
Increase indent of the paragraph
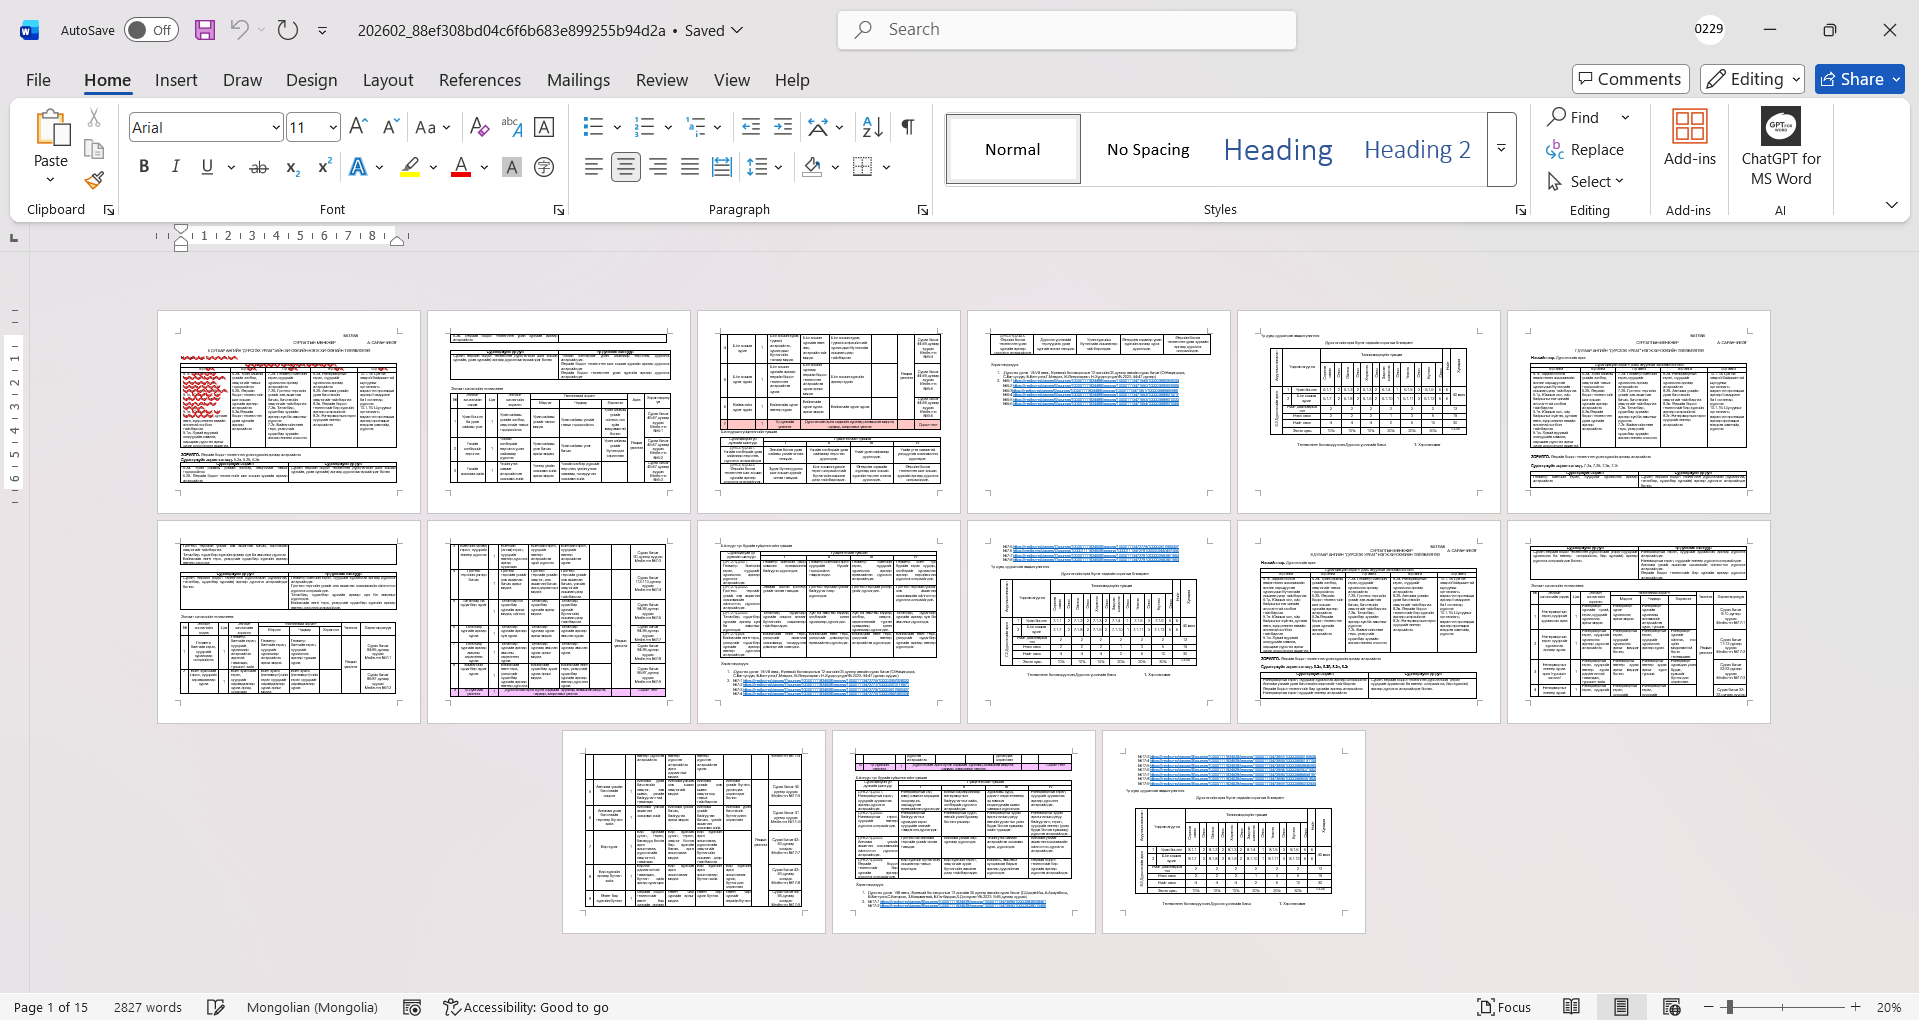pyautogui.click(x=783, y=127)
